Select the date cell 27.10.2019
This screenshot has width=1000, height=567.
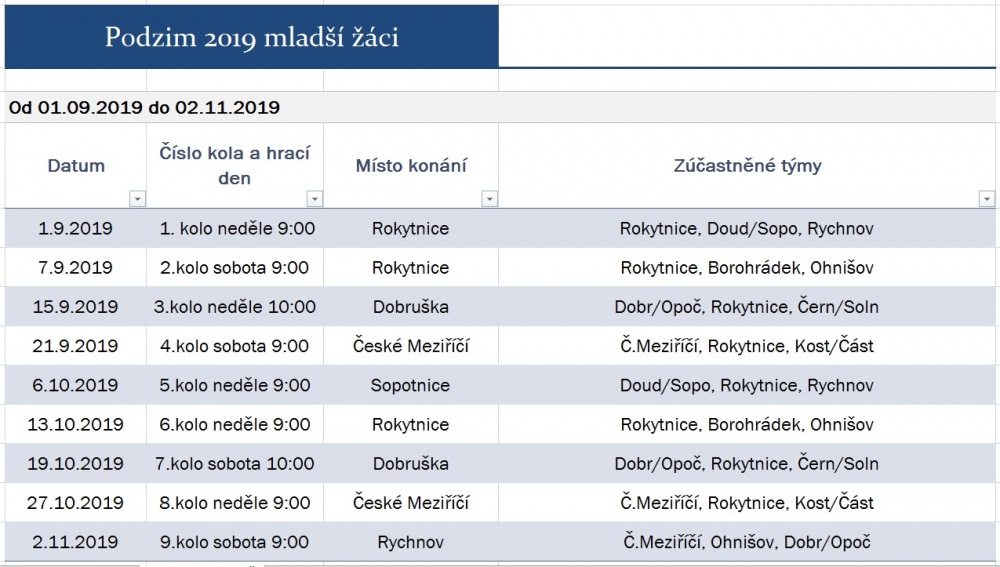[x=75, y=503]
